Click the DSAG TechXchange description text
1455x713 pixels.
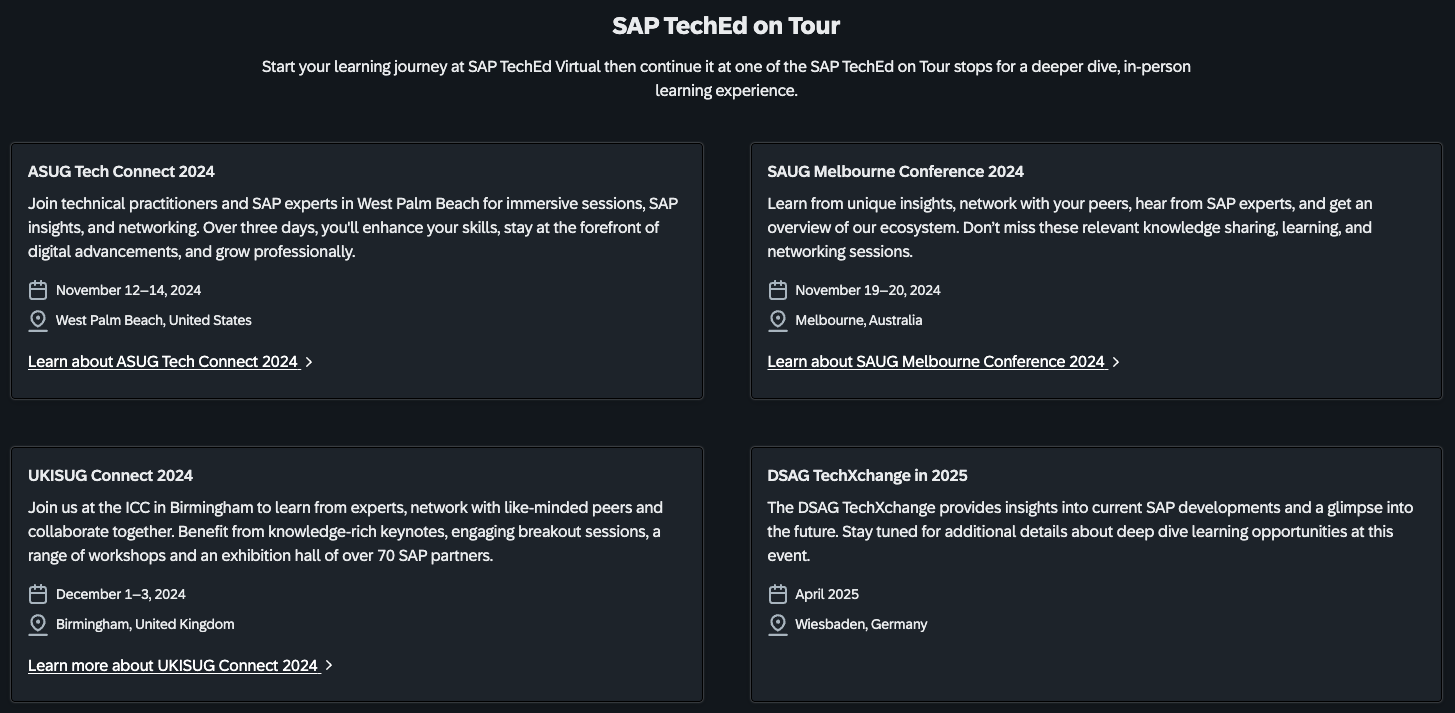pyautogui.click(x=1090, y=531)
